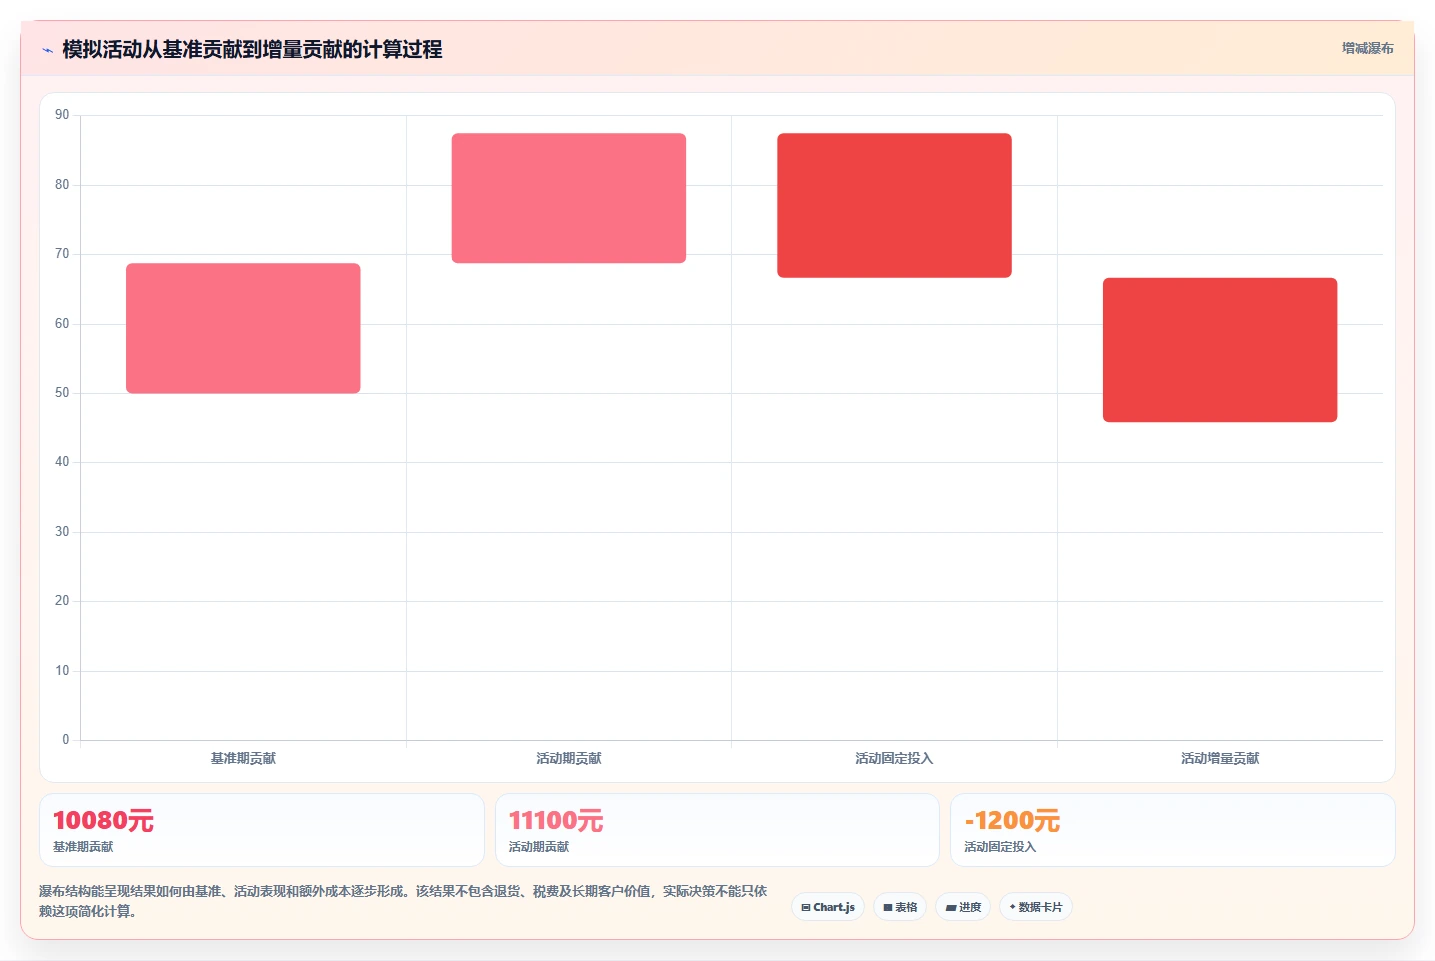Click the 活动固定投入 red bar

(x=894, y=205)
